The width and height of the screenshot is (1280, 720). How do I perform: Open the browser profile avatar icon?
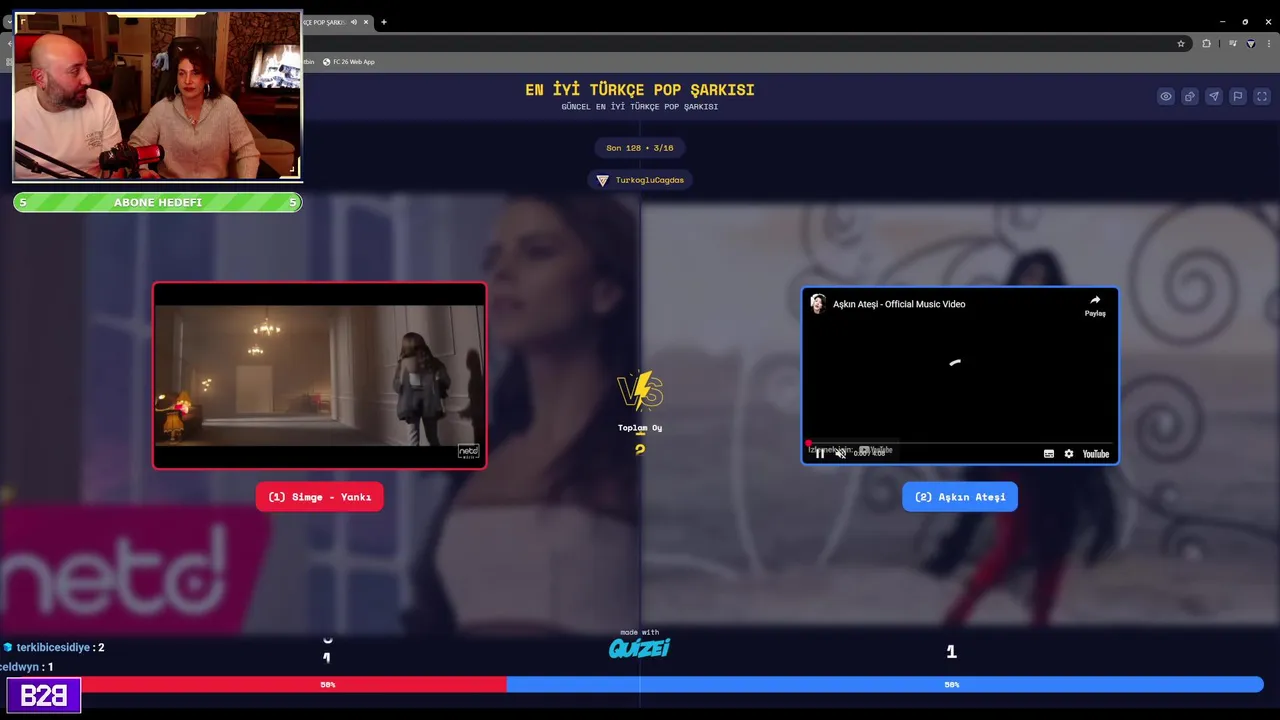[x=1250, y=44]
